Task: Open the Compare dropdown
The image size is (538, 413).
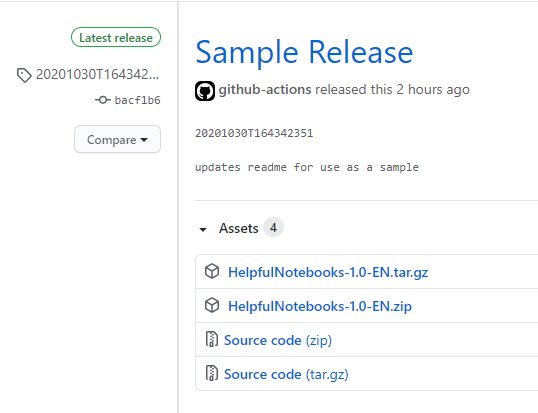Action: click(117, 139)
